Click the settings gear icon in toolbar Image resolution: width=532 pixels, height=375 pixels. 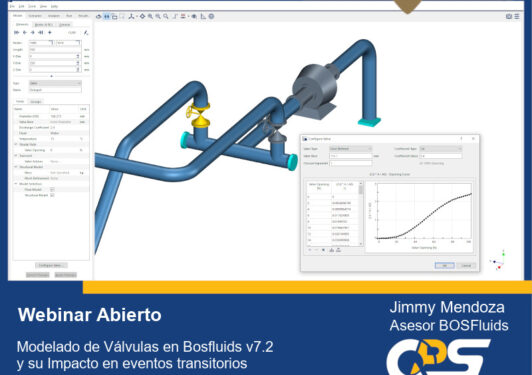(x=211, y=16)
